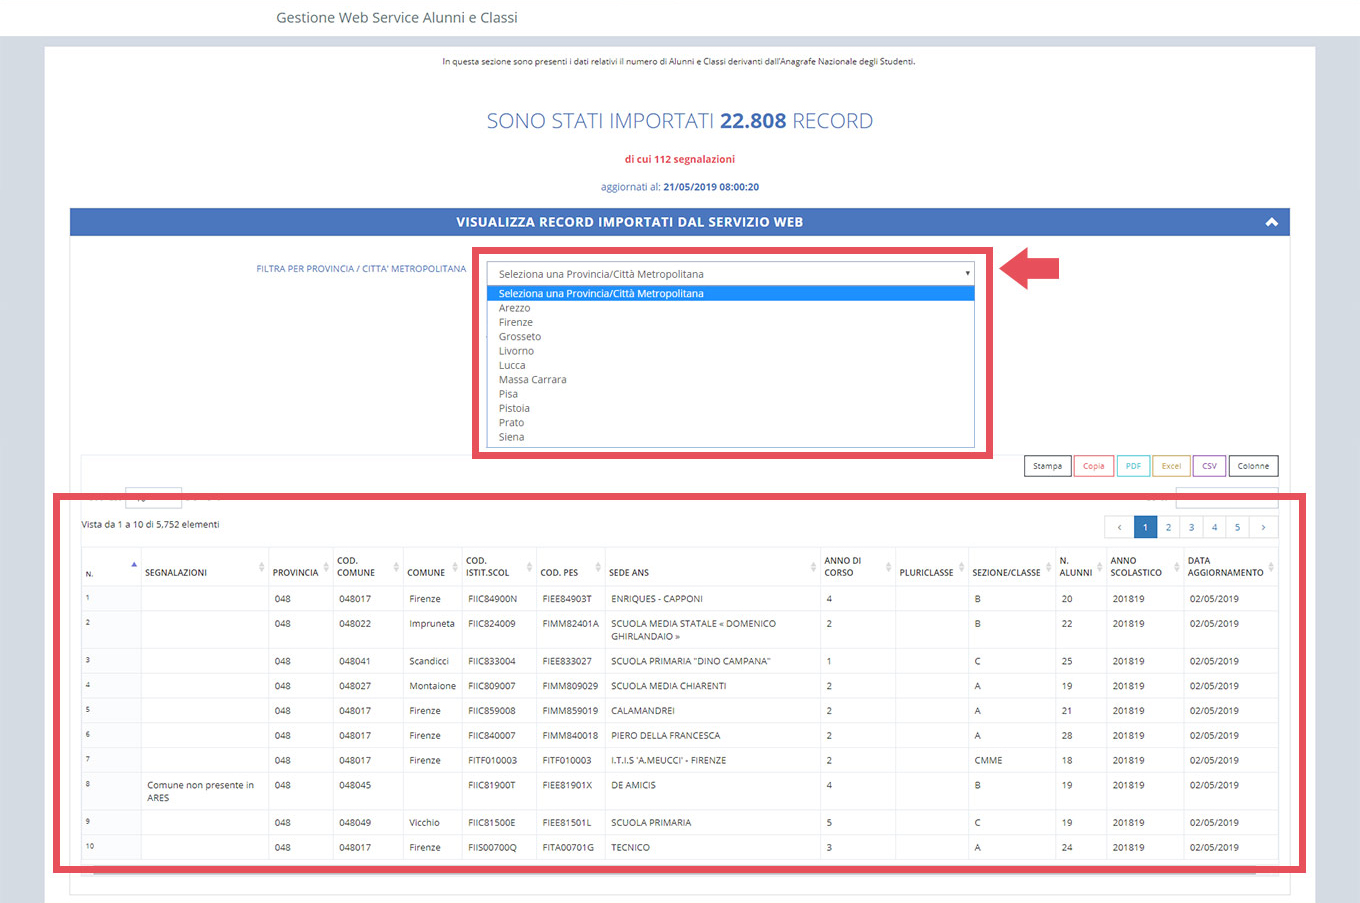The height and width of the screenshot is (903, 1360).
Task: Open the Colonne visibility menu
Action: coord(1253,466)
